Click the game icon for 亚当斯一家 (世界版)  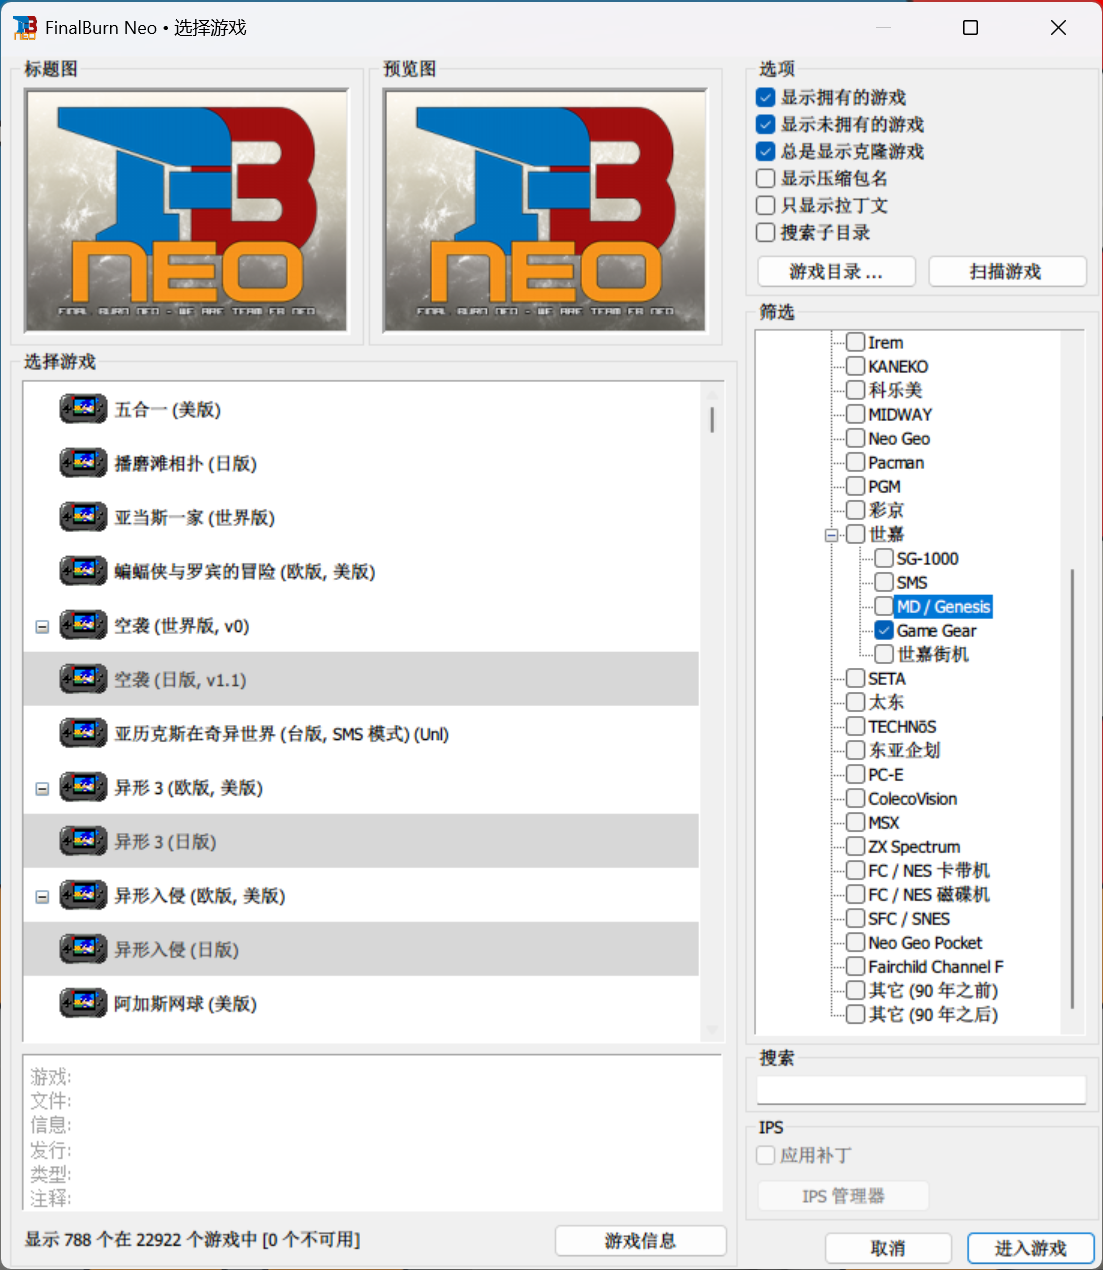83,517
